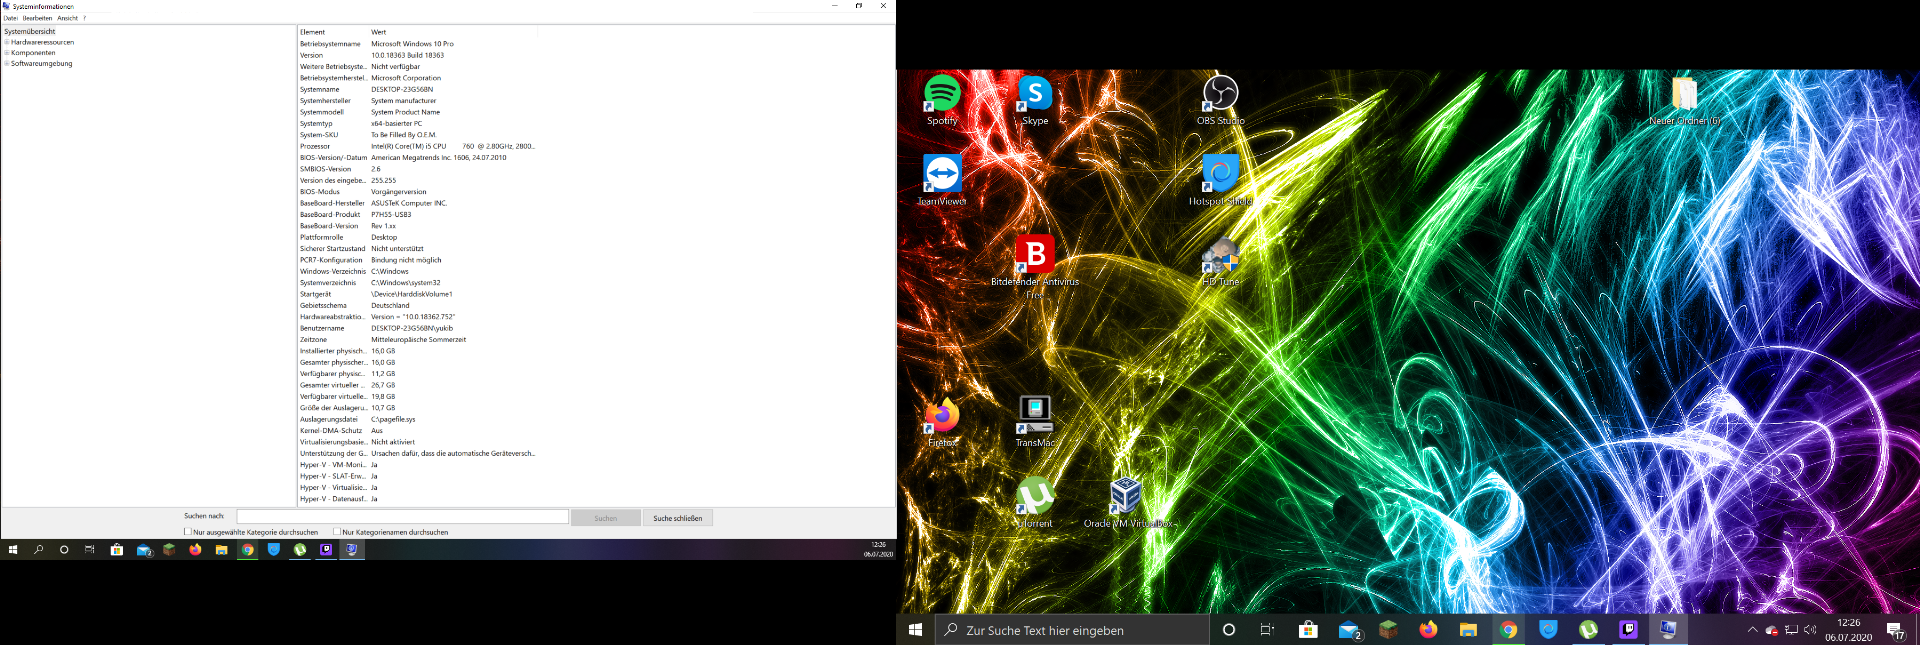Click the Element column header
The width and height of the screenshot is (1920, 645).
(x=333, y=32)
